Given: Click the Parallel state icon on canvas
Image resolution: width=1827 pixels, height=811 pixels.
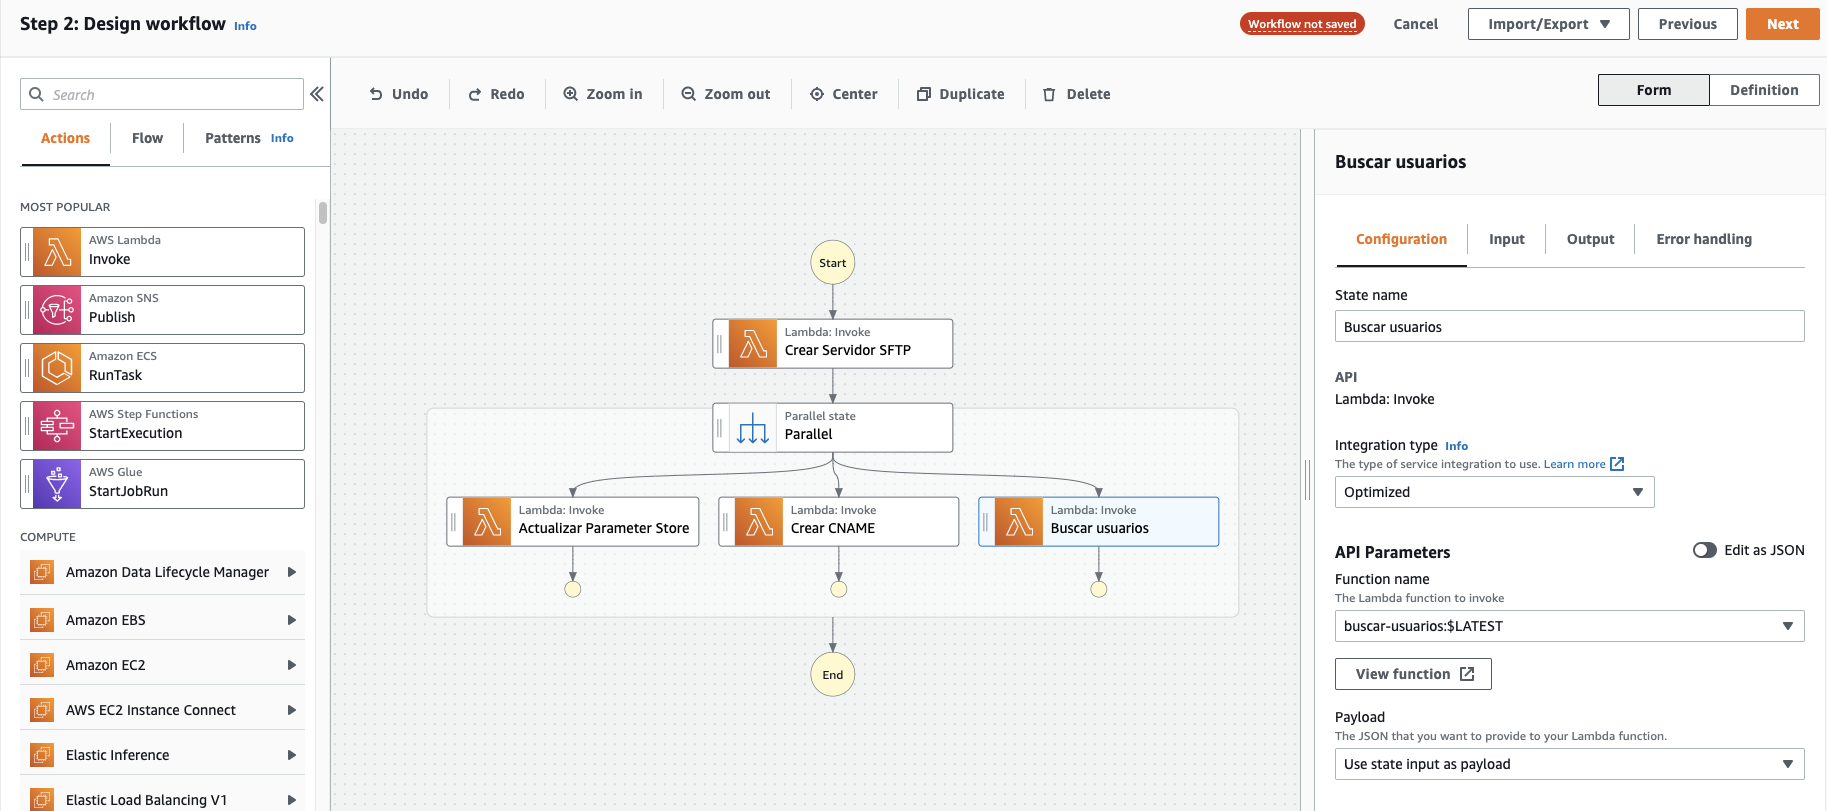Looking at the screenshot, I should 753,428.
